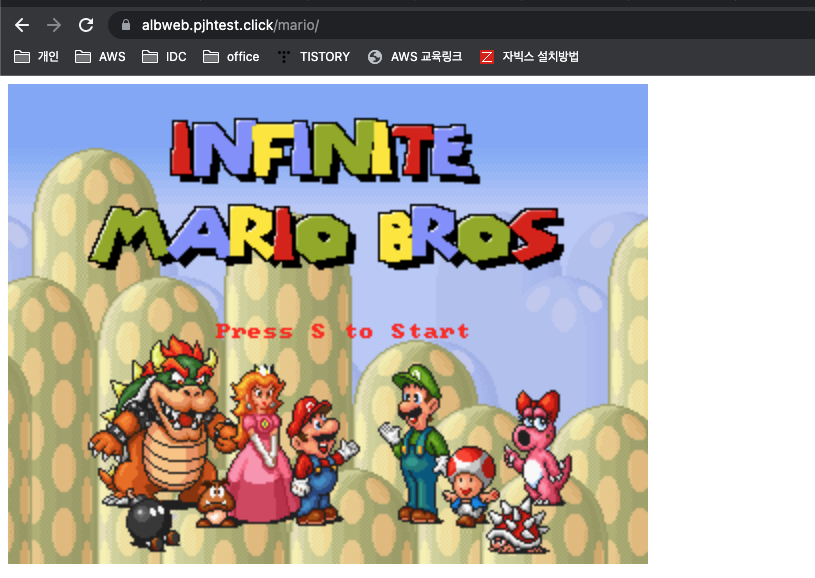The width and height of the screenshot is (815, 578).
Task: Click the brown Goomba character
Action: [216, 503]
